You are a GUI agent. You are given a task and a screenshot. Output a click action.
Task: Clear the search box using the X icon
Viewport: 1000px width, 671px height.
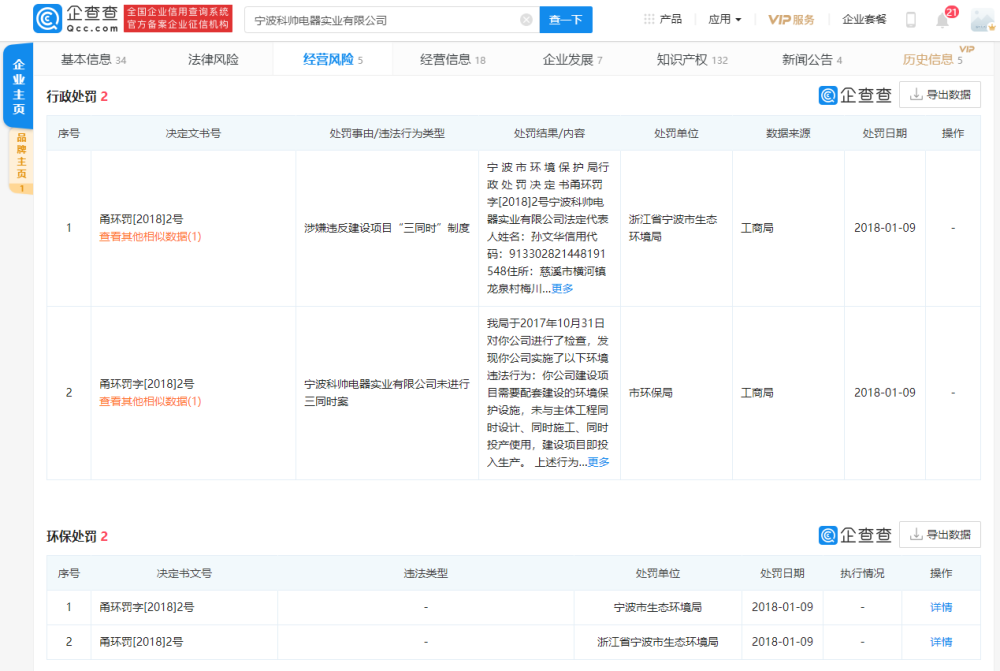click(526, 18)
